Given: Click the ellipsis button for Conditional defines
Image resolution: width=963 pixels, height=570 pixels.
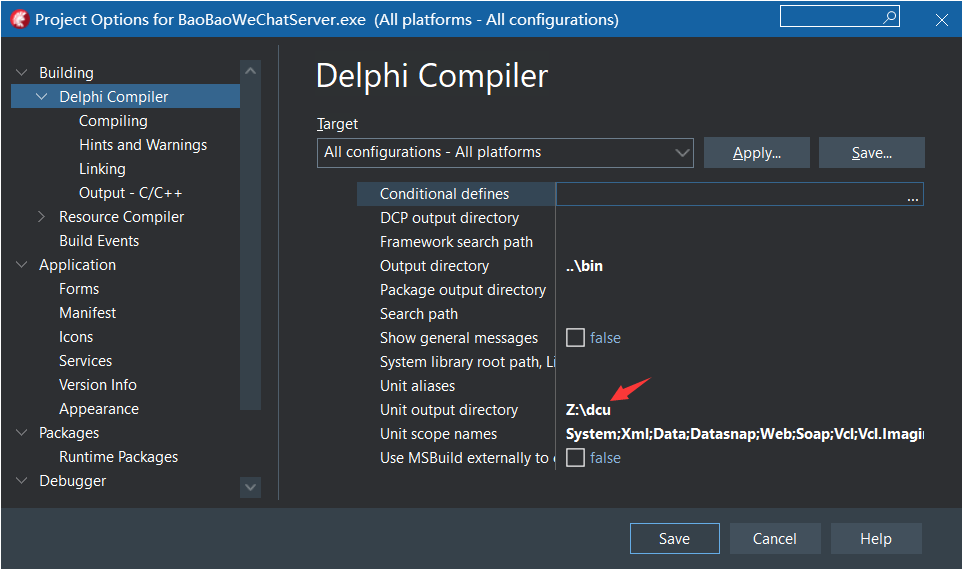Looking at the screenshot, I should click(x=912, y=195).
